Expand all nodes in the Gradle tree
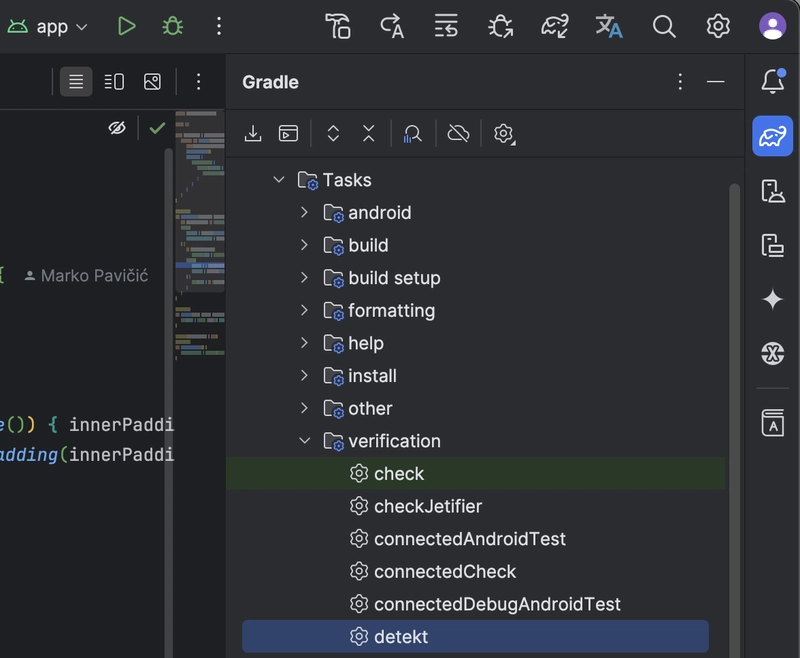The height and width of the screenshot is (658, 800). click(x=333, y=134)
